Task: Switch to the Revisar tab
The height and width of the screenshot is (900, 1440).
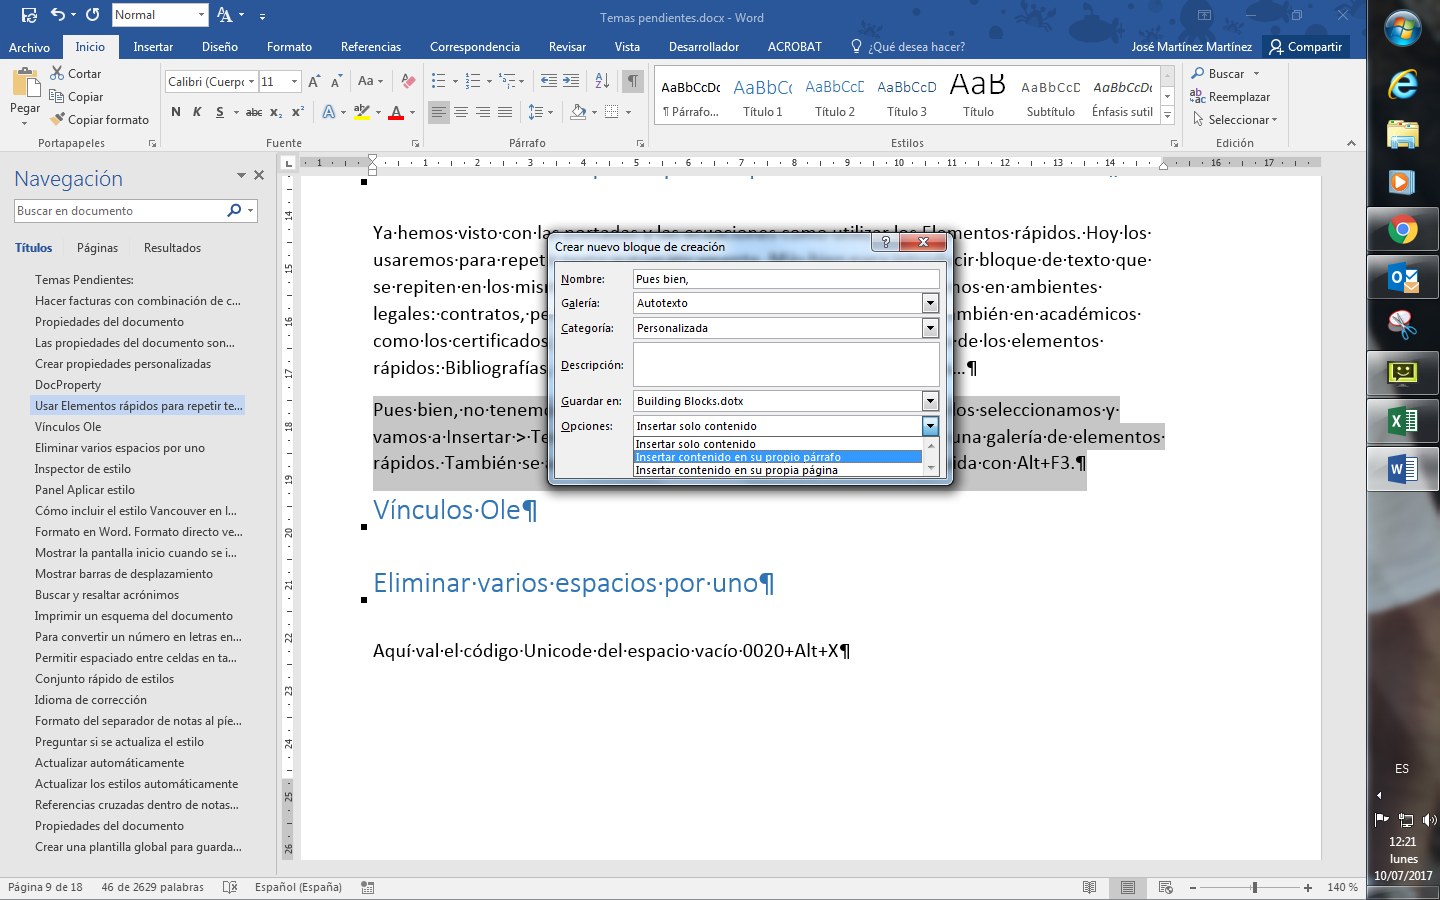Action: pyautogui.click(x=567, y=47)
